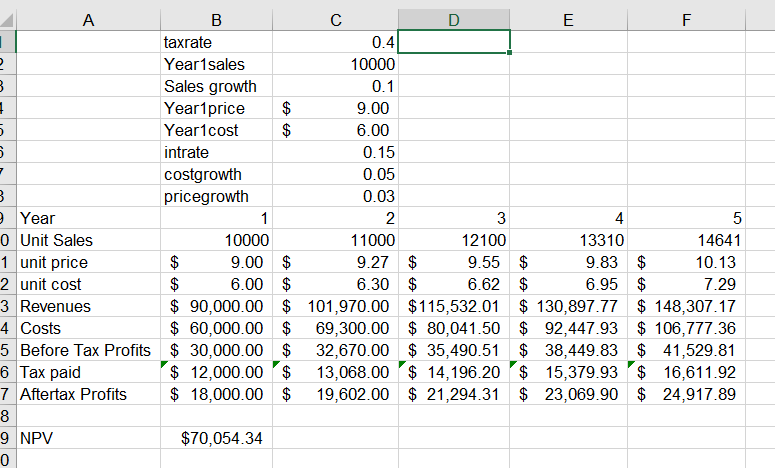The height and width of the screenshot is (468, 775).
Task: Select Sales growth value 0.1
Action: click(336, 86)
